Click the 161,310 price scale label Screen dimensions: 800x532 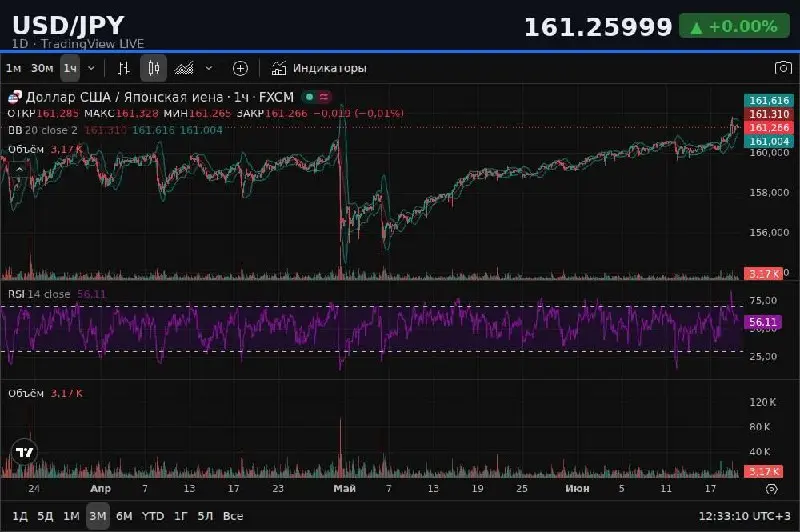(x=769, y=114)
